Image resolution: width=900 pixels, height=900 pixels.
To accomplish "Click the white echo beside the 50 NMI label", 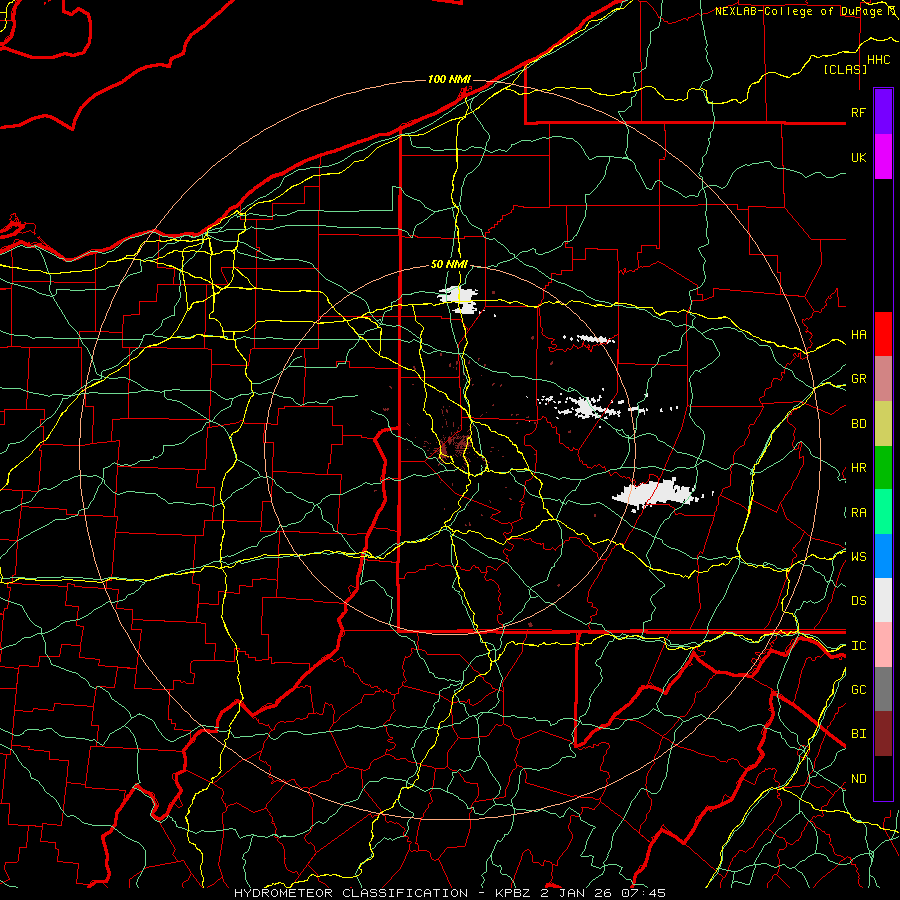I will click(460, 300).
